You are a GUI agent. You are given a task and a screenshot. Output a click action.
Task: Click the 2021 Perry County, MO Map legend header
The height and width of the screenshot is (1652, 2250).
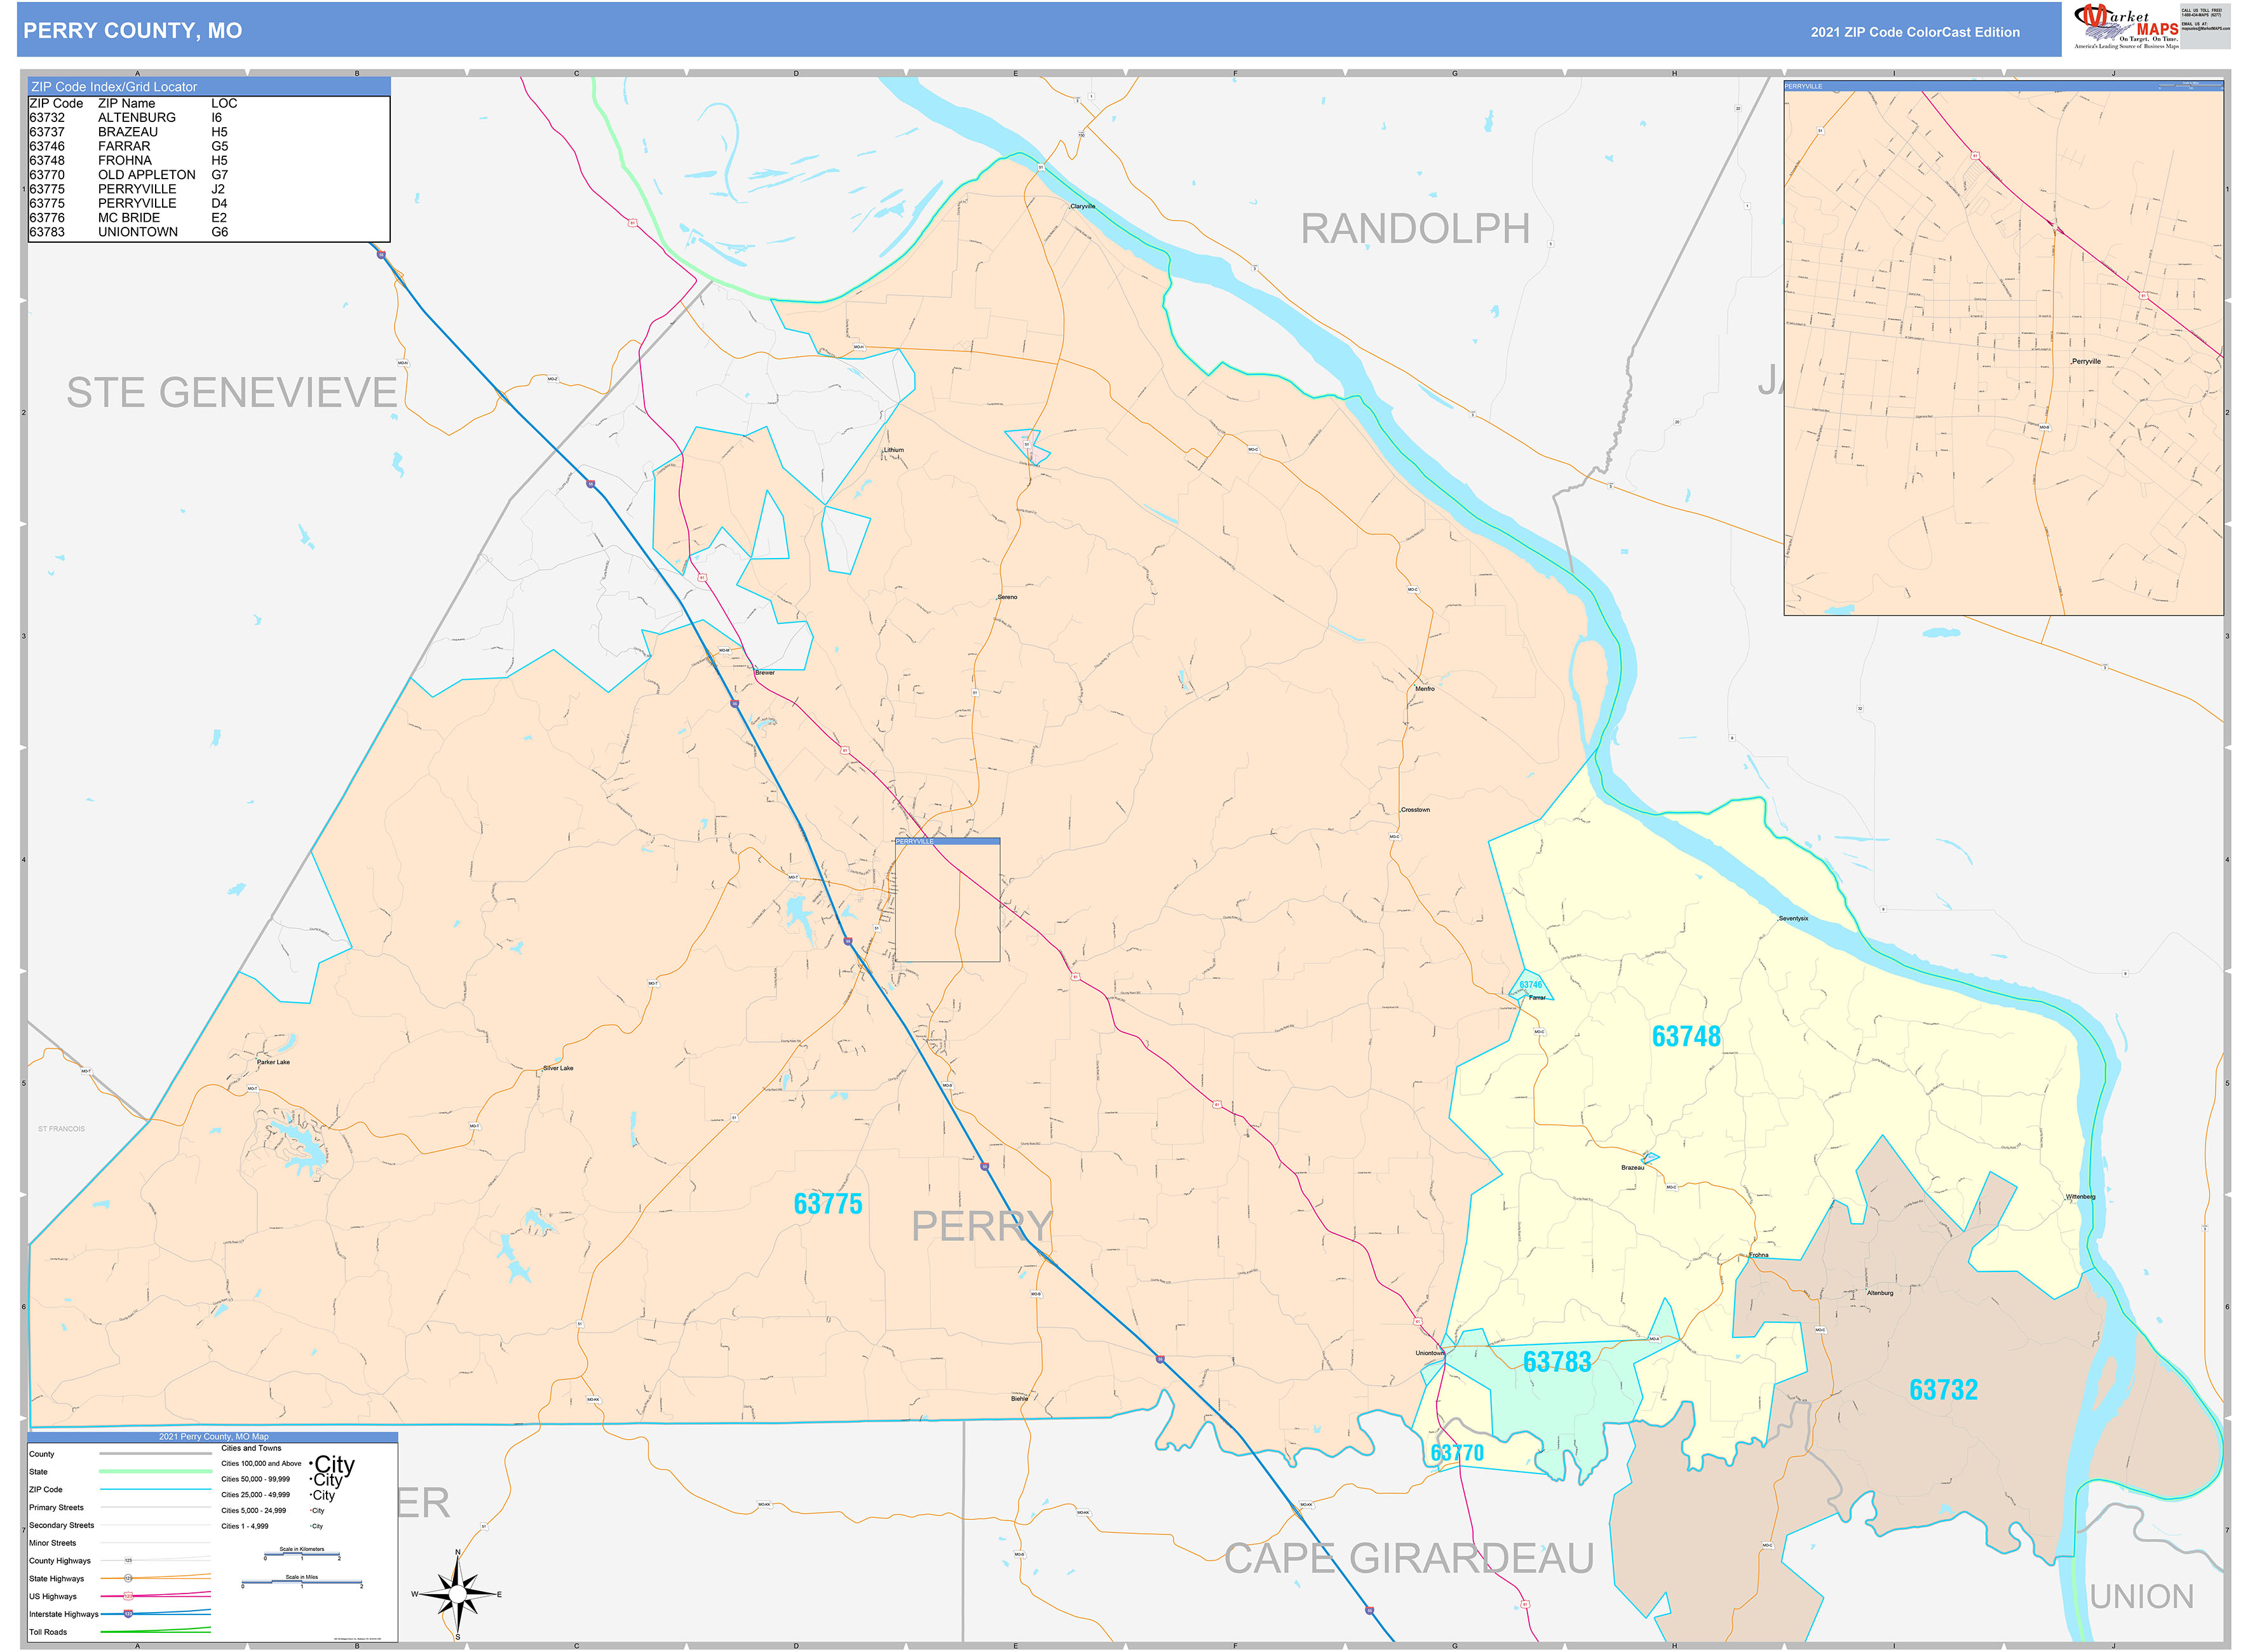(213, 1437)
